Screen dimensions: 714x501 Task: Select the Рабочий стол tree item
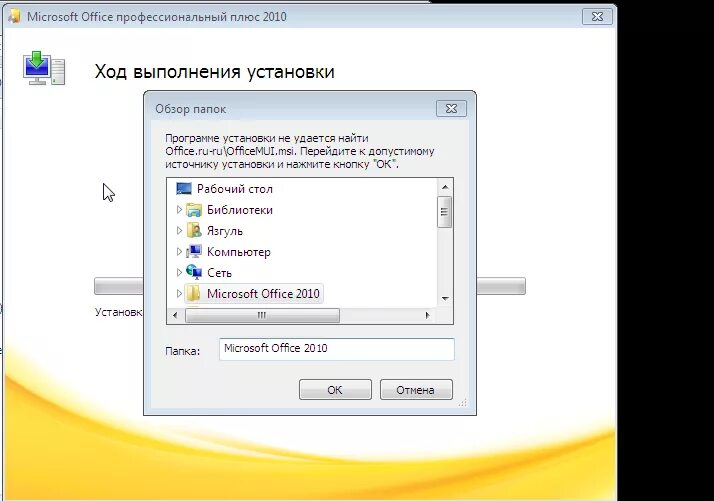click(235, 189)
